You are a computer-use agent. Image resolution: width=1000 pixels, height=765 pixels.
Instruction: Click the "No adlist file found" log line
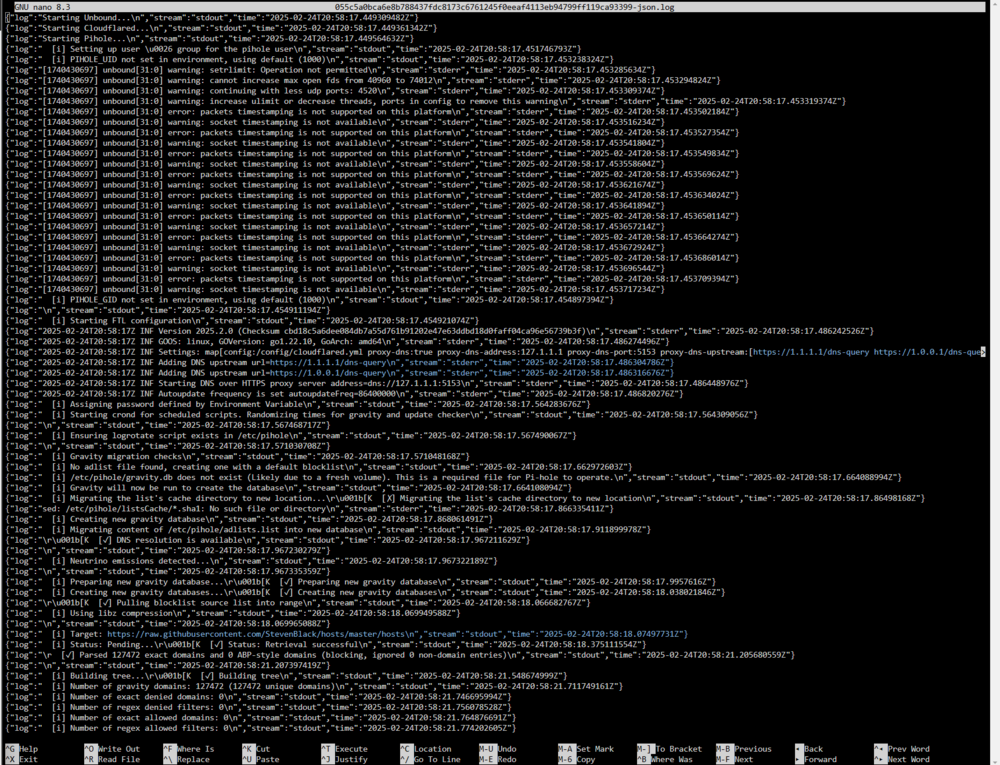coord(319,467)
